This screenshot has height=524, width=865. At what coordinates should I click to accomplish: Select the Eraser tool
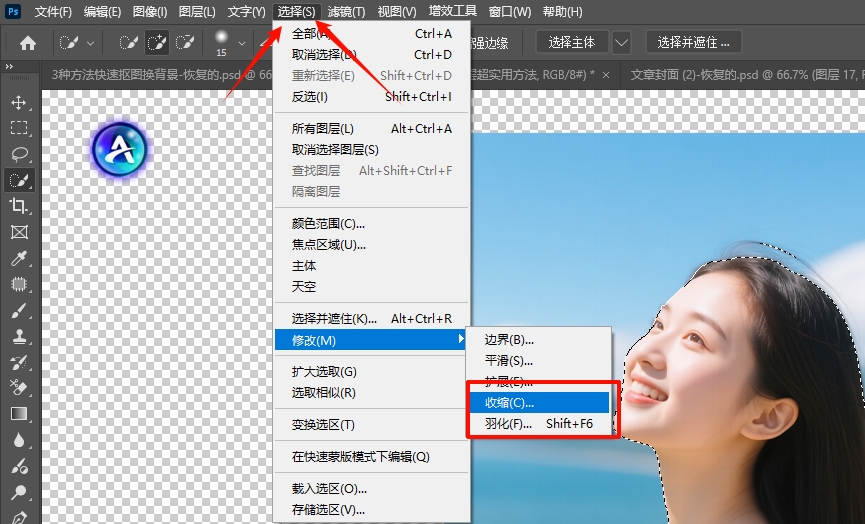point(18,388)
